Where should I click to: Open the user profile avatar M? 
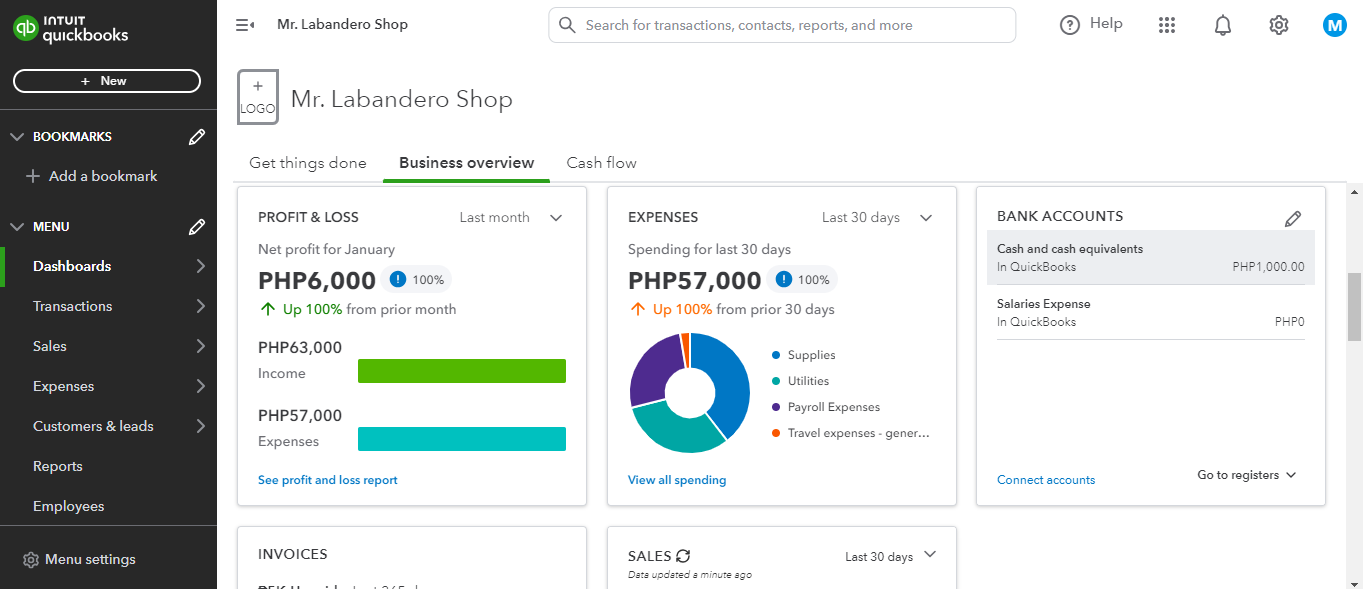pyautogui.click(x=1334, y=25)
